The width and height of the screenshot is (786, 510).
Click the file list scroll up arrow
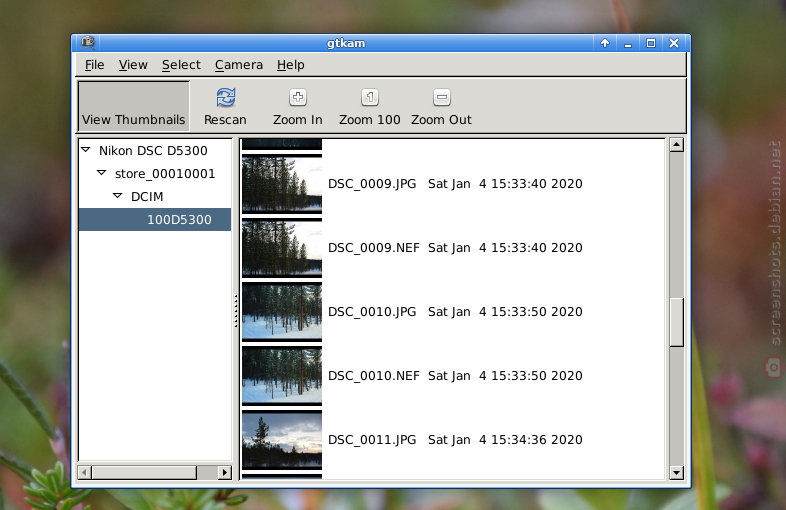tap(677, 145)
